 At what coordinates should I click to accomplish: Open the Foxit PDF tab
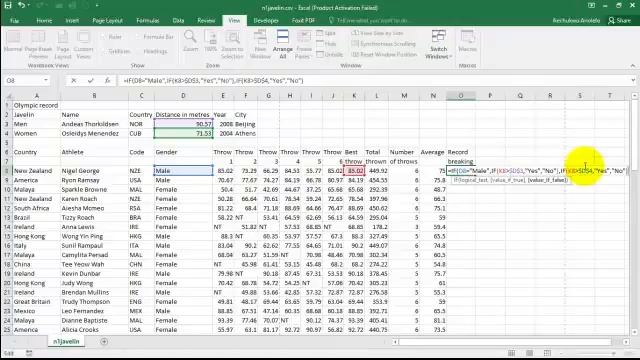tap(303, 20)
